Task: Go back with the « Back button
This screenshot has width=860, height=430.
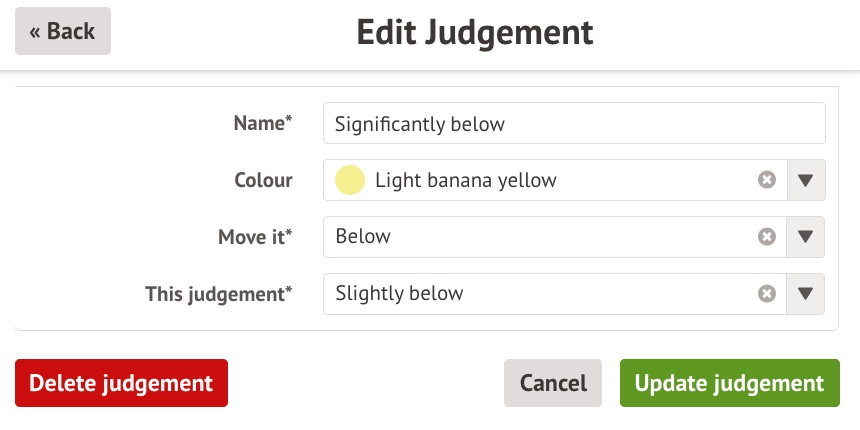Action: (62, 31)
